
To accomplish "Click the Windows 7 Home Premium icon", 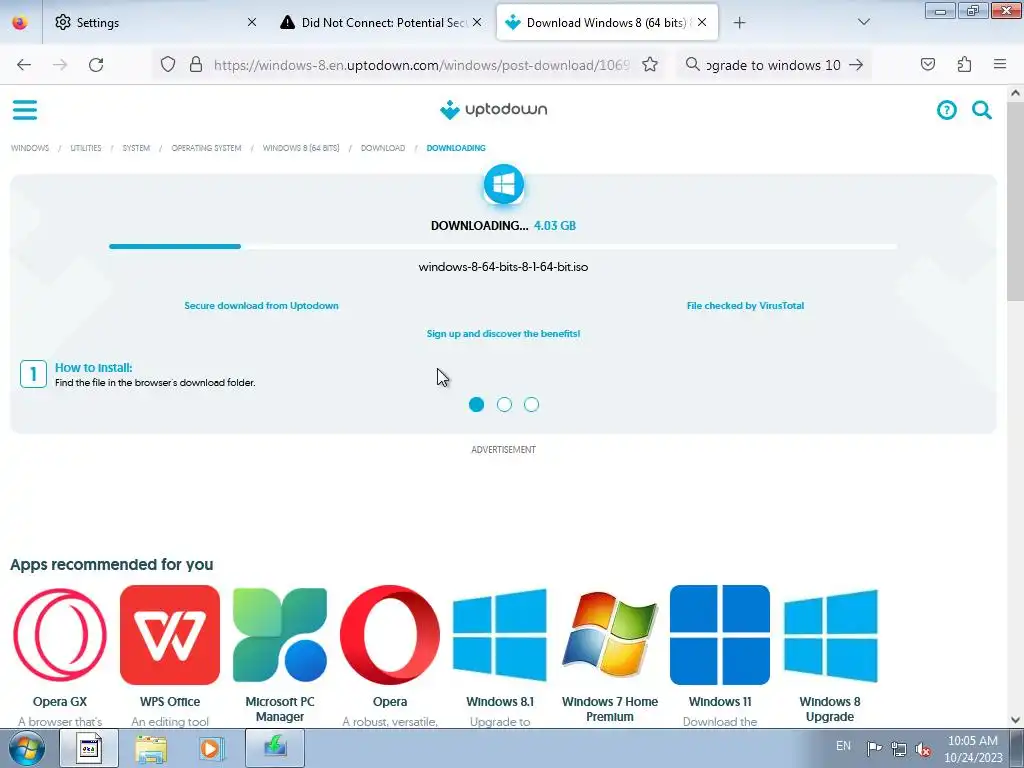I will pos(610,635).
